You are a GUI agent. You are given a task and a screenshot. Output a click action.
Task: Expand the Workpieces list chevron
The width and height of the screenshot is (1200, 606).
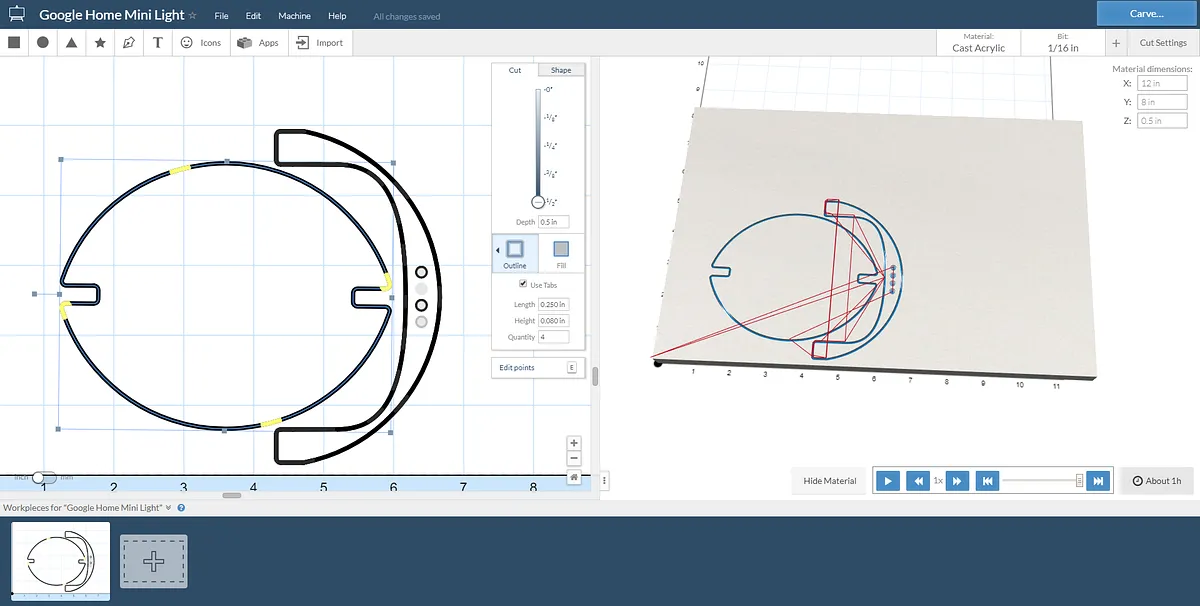(x=168, y=508)
